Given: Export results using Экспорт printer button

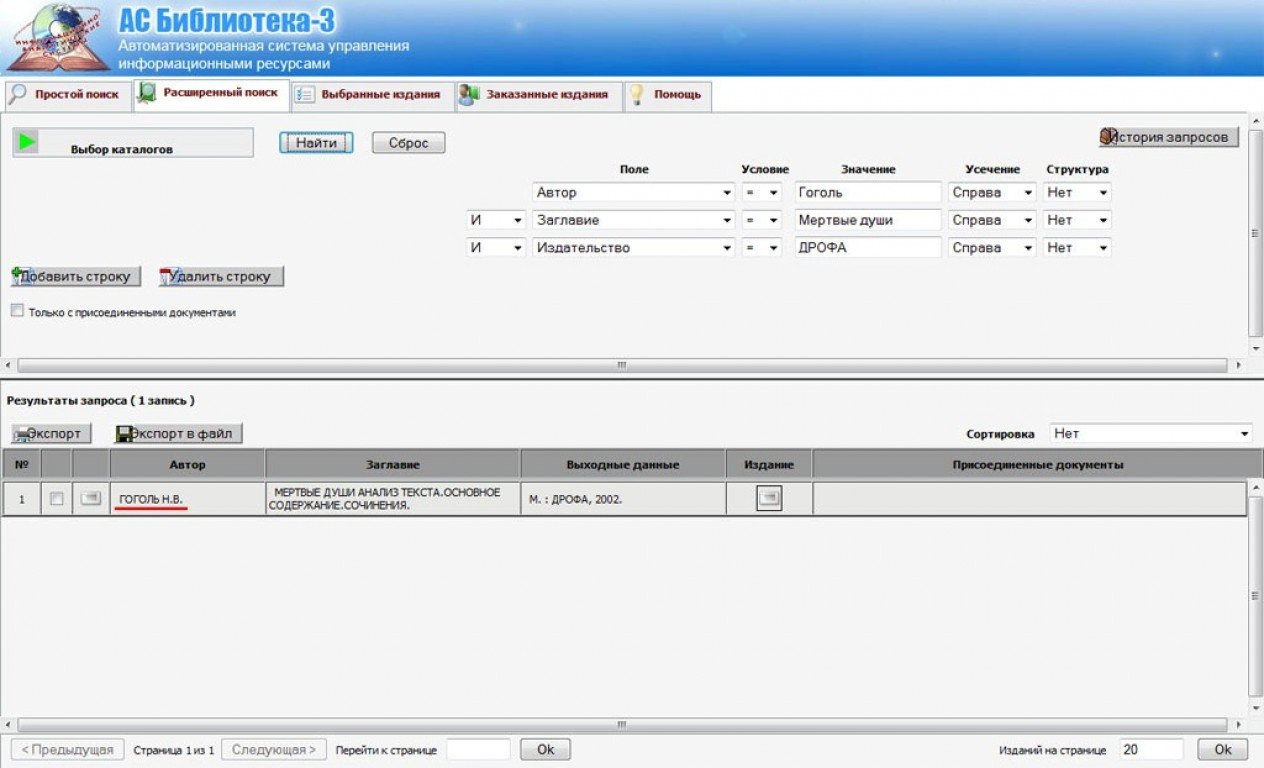Looking at the screenshot, I should 52,434.
